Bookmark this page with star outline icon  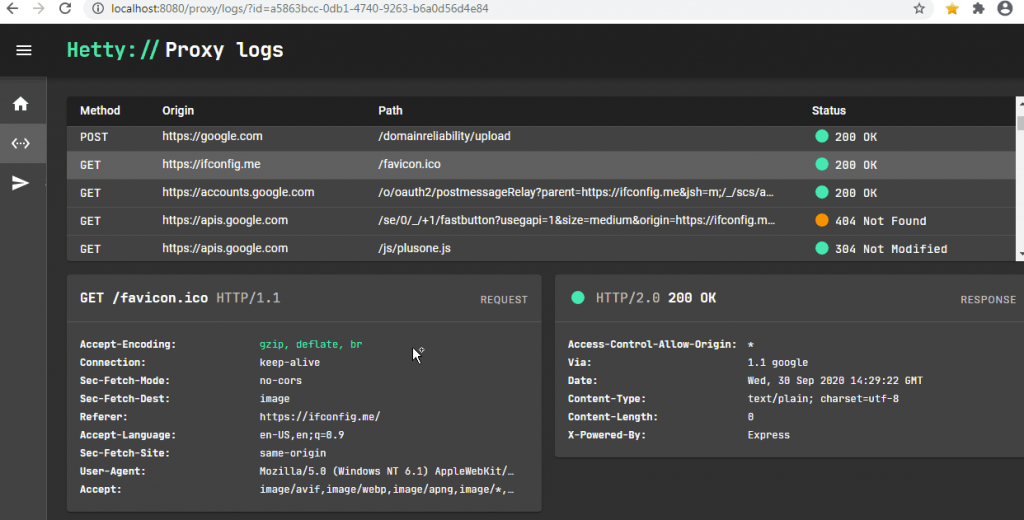919,8
